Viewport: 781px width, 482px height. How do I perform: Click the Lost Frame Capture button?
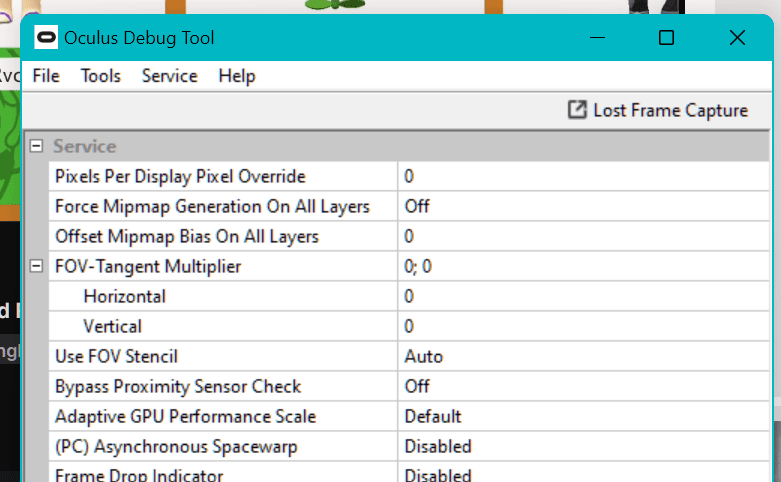click(657, 110)
